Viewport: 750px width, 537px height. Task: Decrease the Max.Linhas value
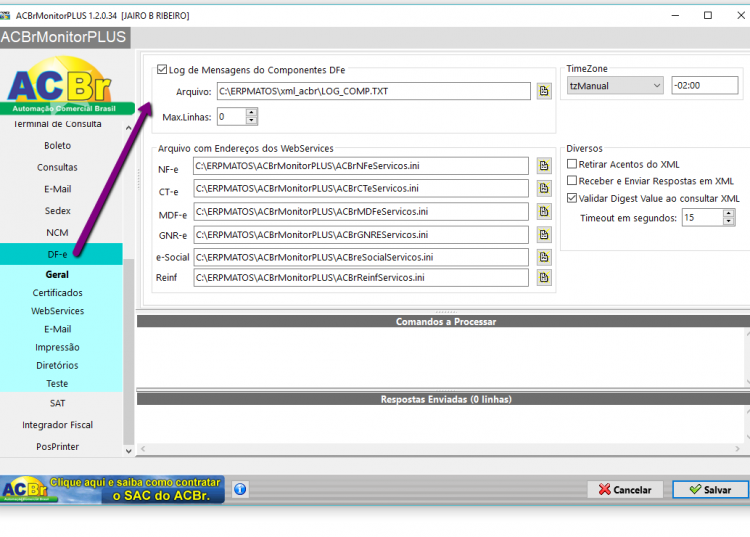(252, 121)
